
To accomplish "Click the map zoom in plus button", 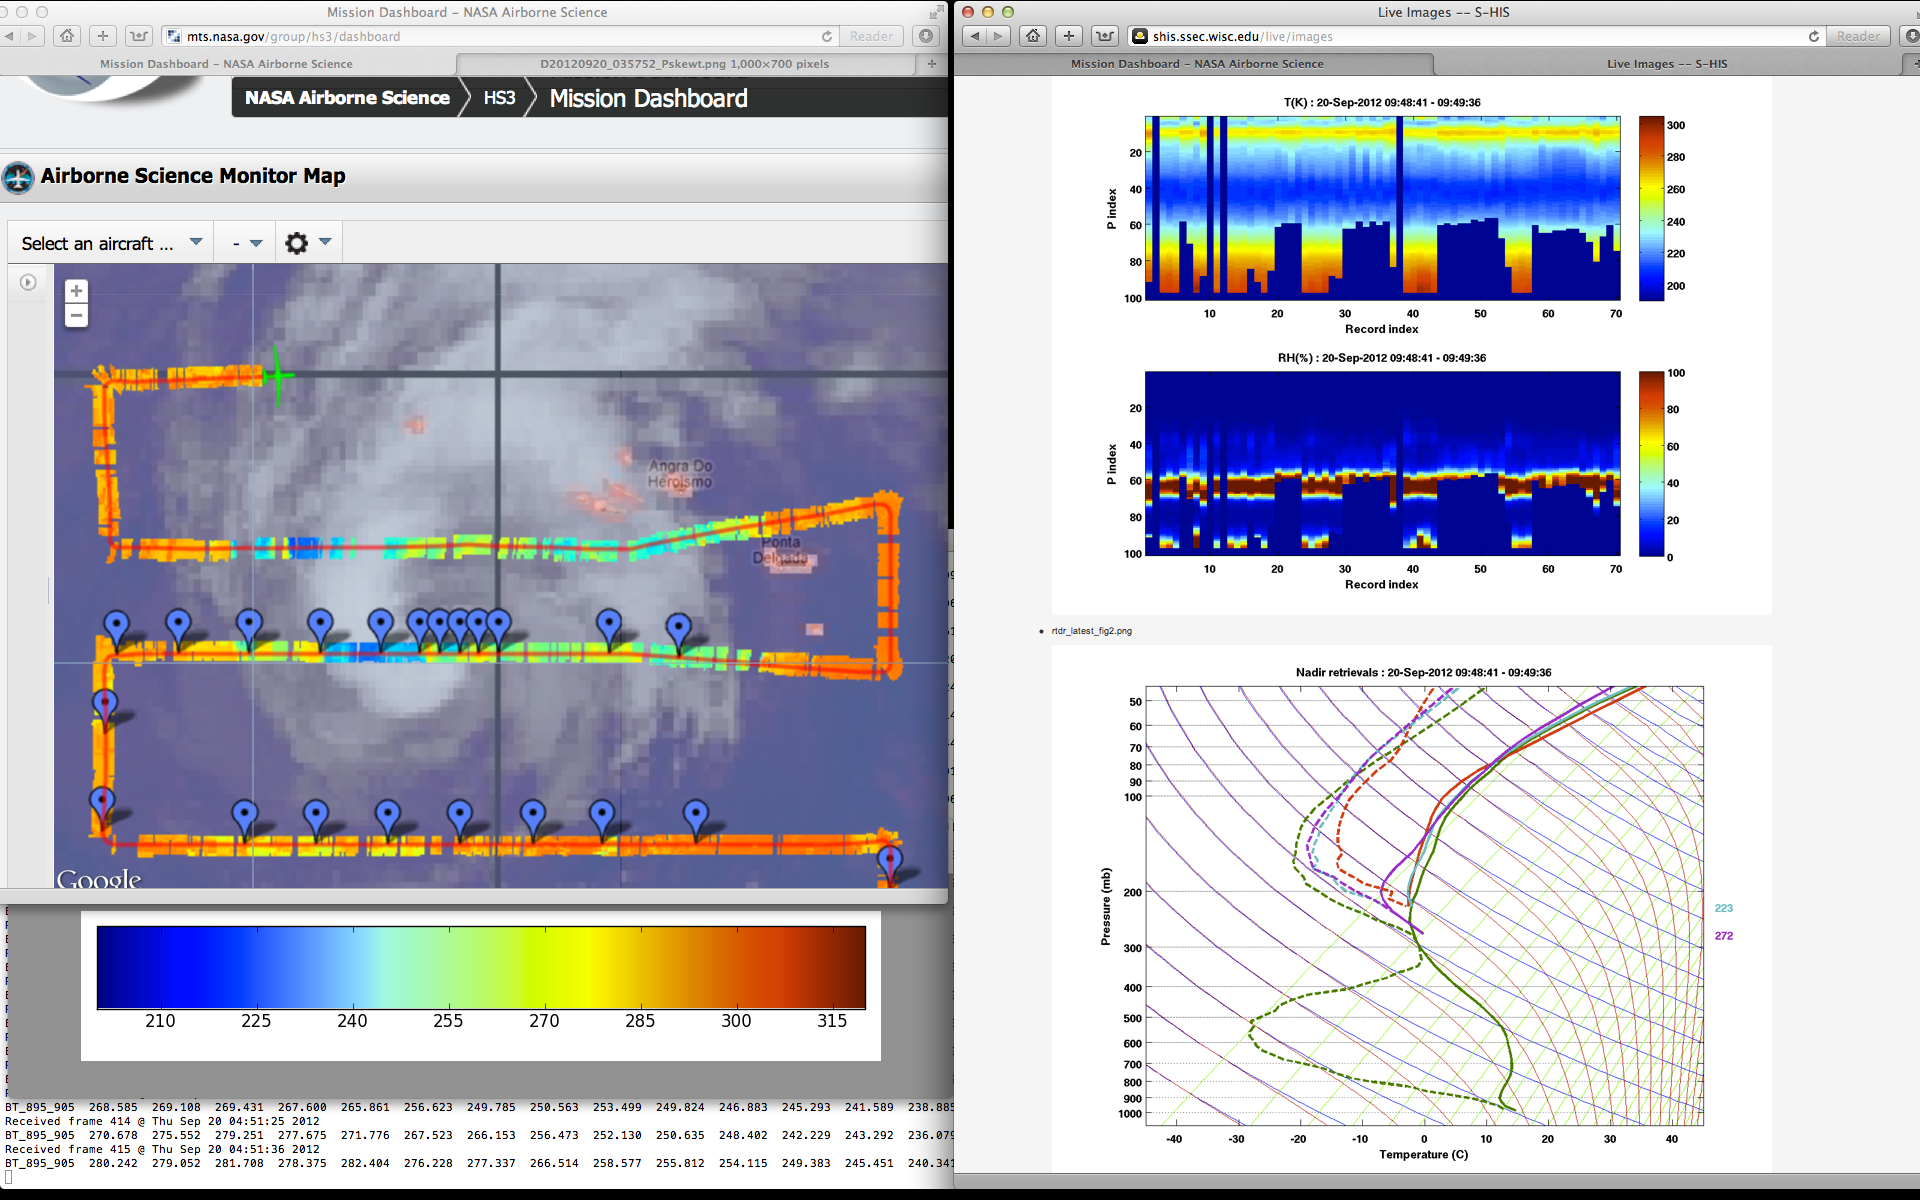I will click(76, 291).
